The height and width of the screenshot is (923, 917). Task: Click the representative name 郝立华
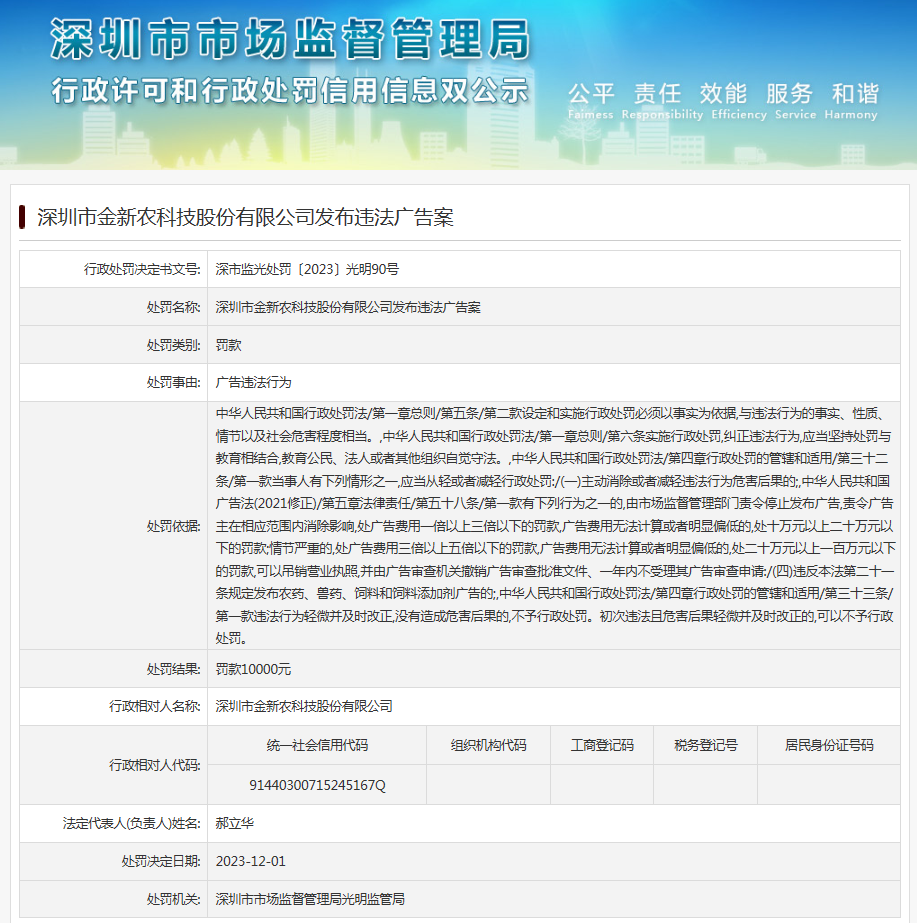234,824
